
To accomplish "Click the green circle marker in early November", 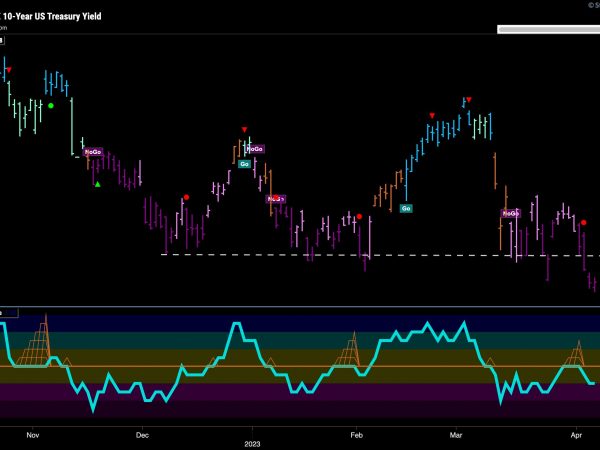I will pyautogui.click(x=51, y=106).
